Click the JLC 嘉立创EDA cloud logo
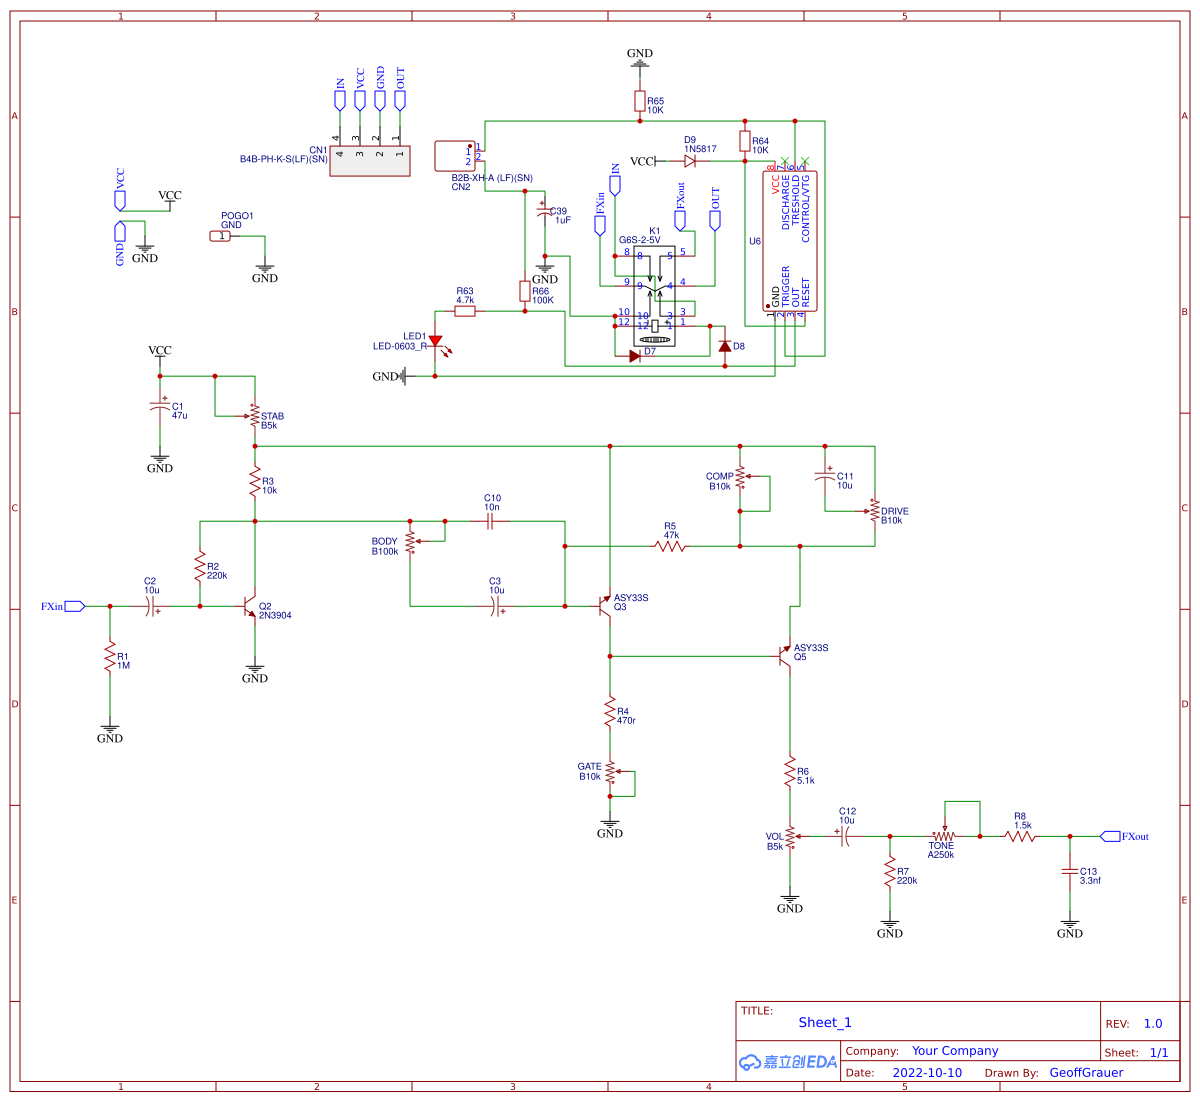1200x1102 pixels. (786, 1061)
